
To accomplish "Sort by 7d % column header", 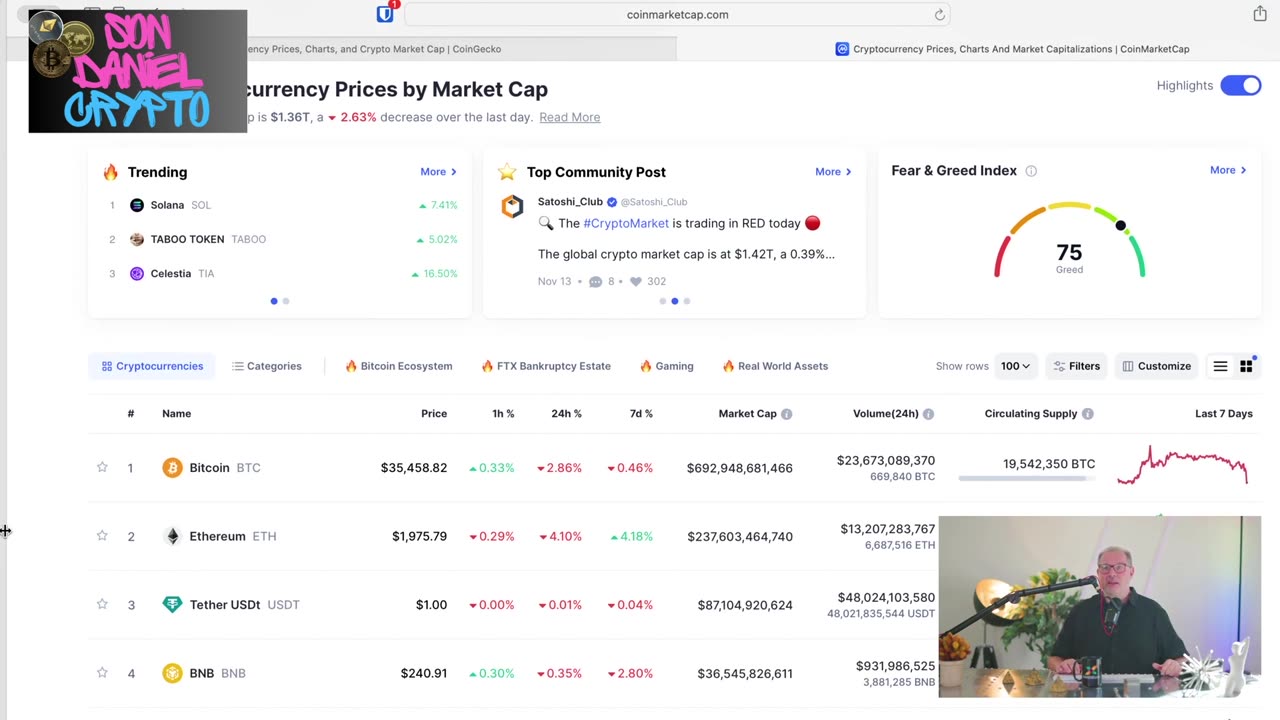I will (641, 414).
